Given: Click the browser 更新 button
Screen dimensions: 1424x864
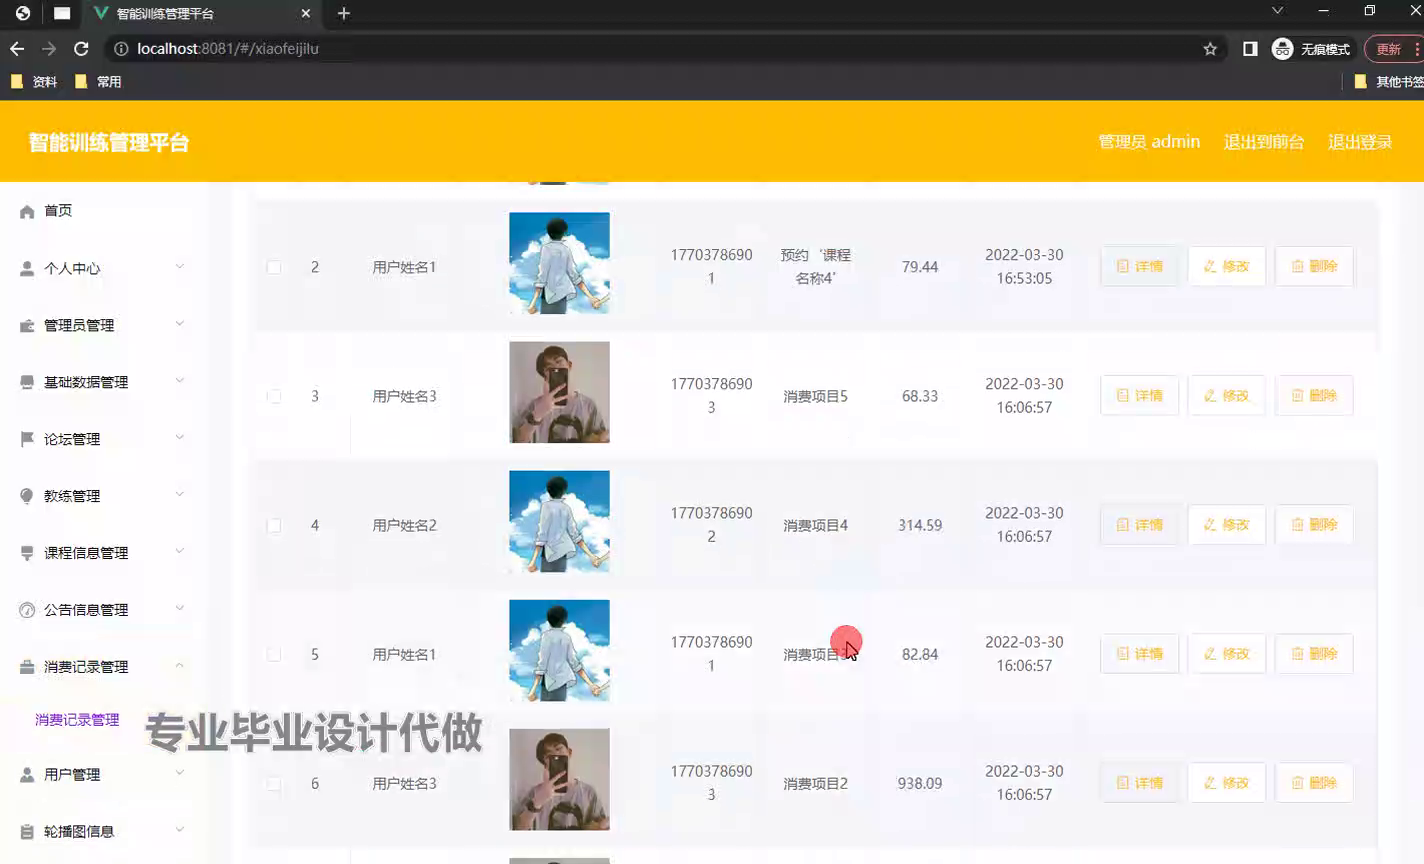Looking at the screenshot, I should (x=1394, y=48).
